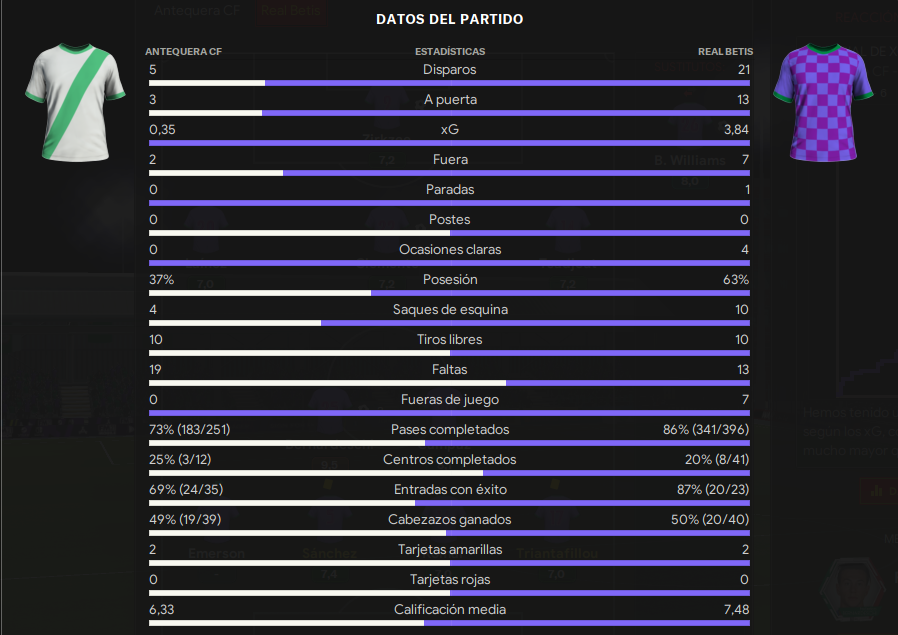Click the Tarjetas amarillas row label
The image size is (898, 635).
(450, 550)
